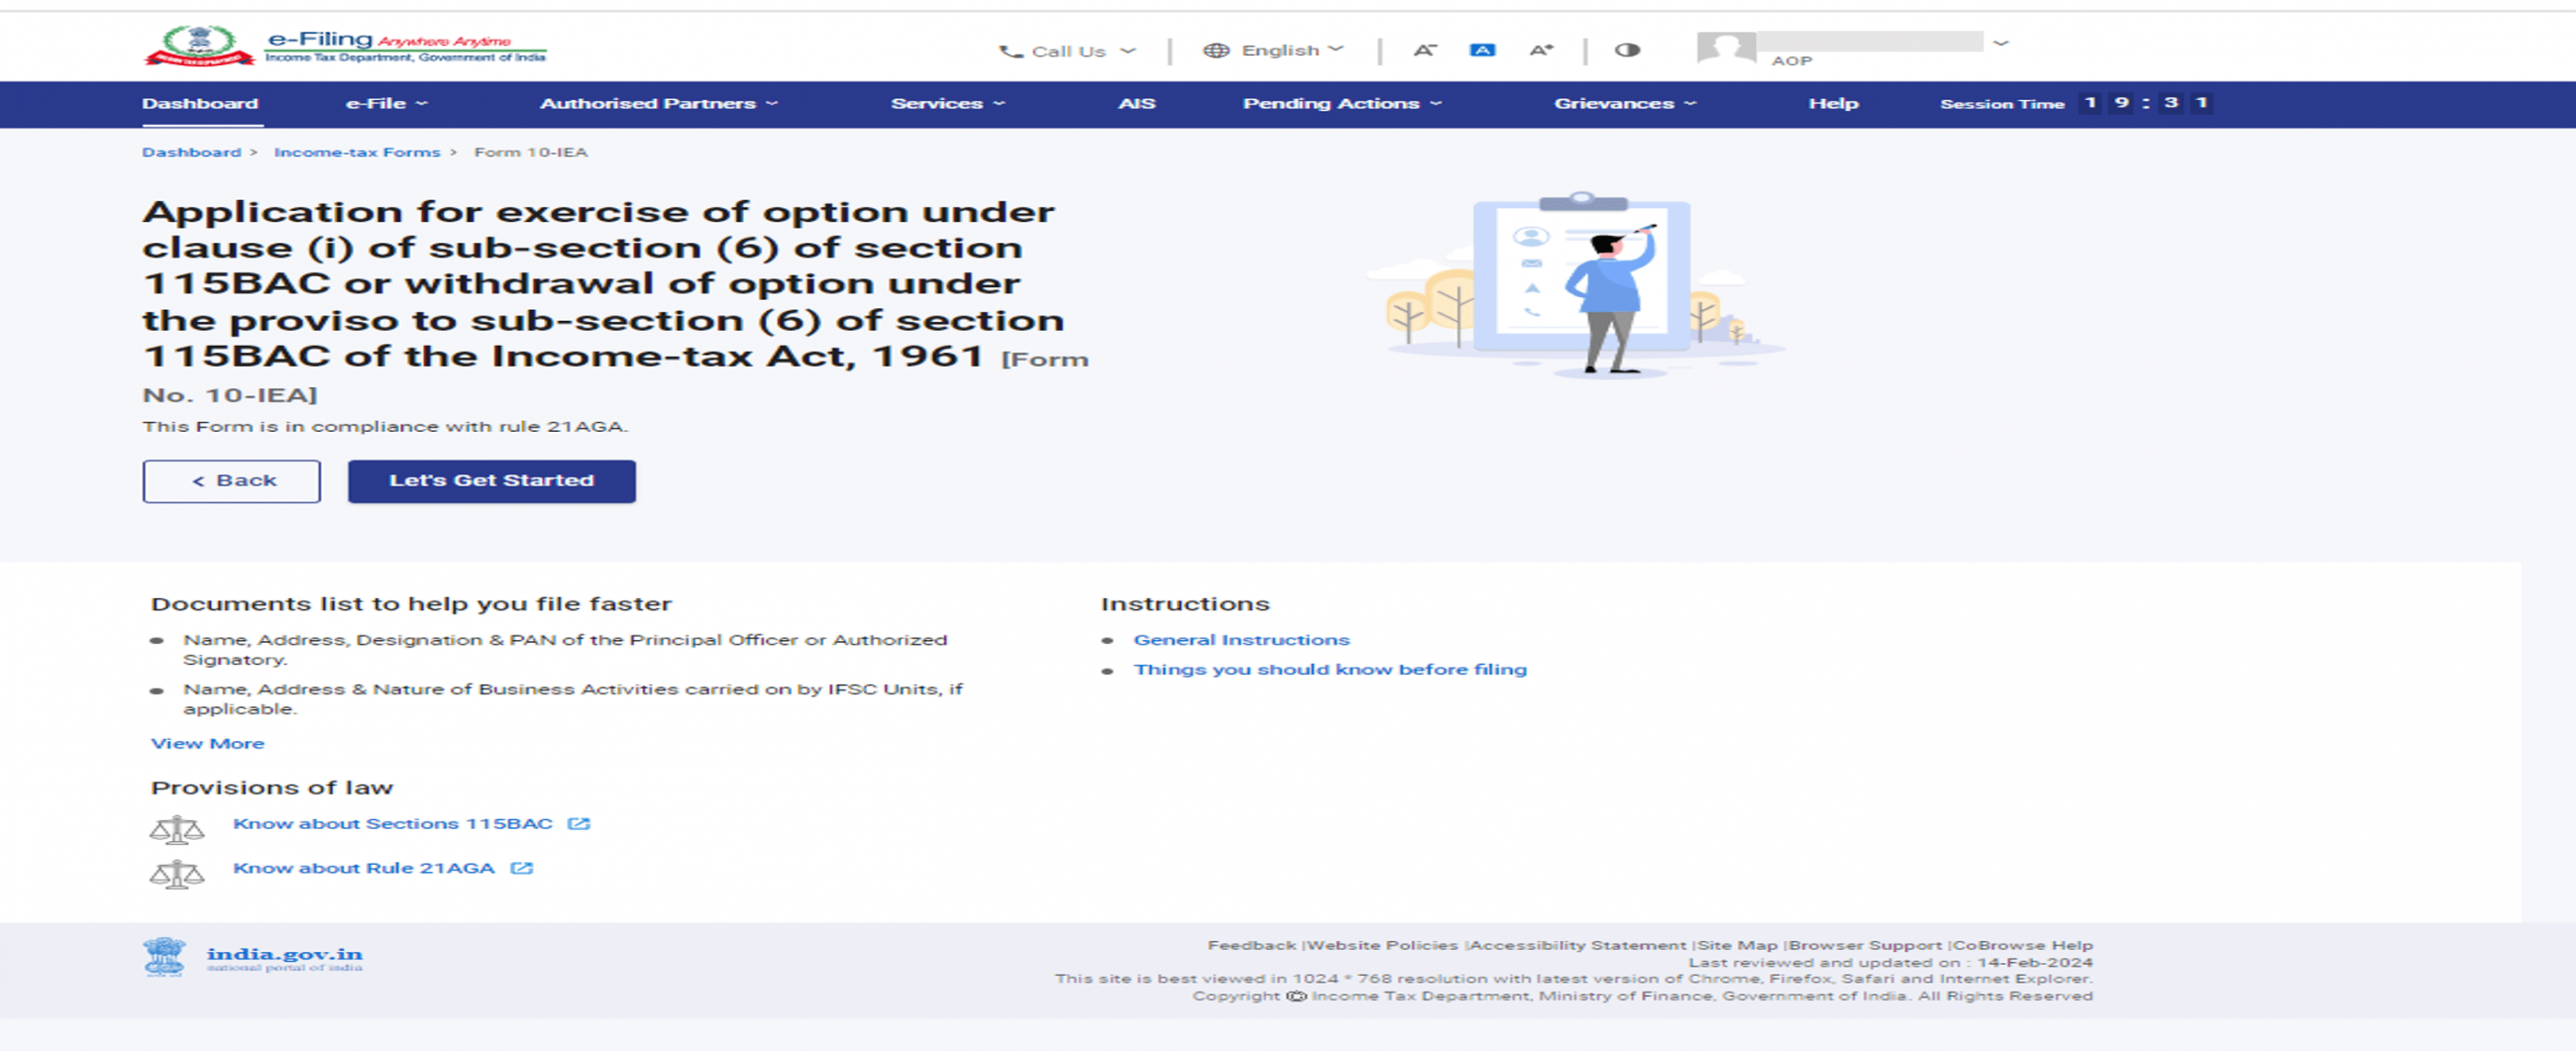
Task: Click the Let's Get Started button
Action: (x=492, y=481)
